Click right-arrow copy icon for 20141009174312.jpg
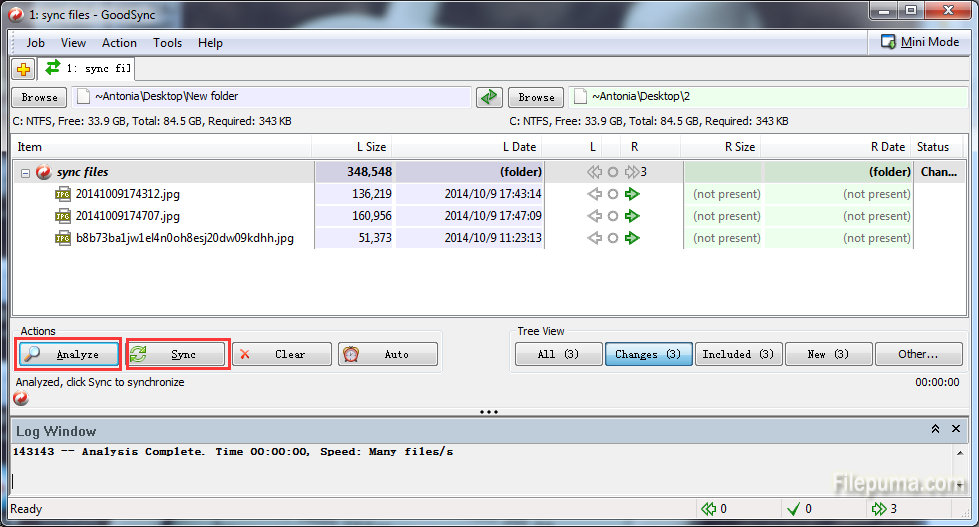The width and height of the screenshot is (979, 527). [x=632, y=194]
